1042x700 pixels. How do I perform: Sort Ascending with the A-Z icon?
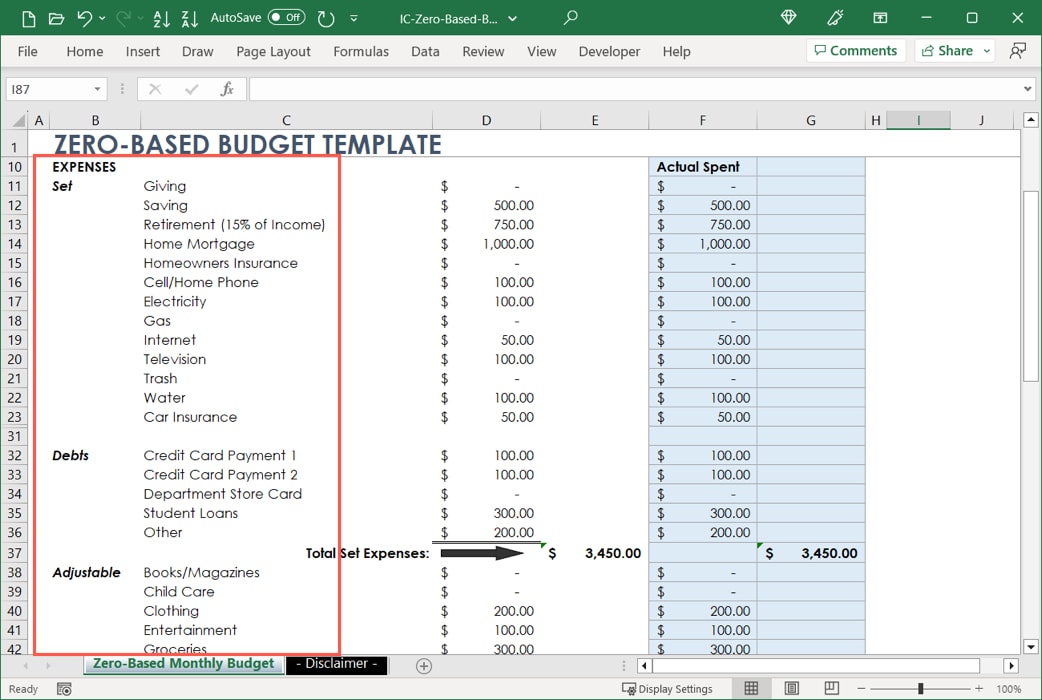click(x=164, y=18)
